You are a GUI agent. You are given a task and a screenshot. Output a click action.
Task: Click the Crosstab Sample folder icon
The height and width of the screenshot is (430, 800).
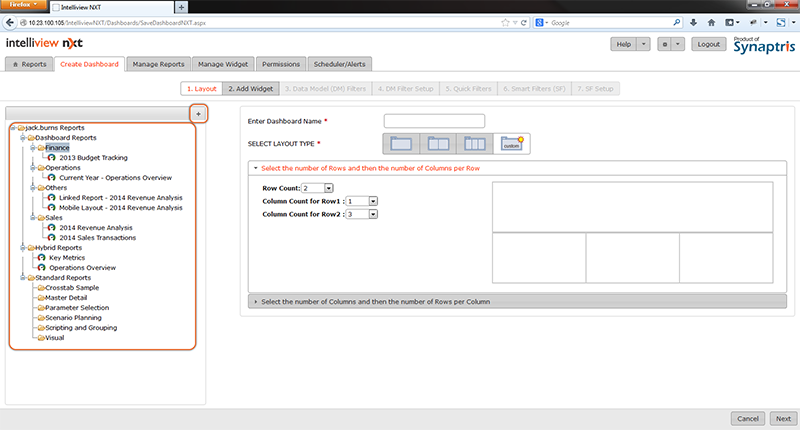41,288
